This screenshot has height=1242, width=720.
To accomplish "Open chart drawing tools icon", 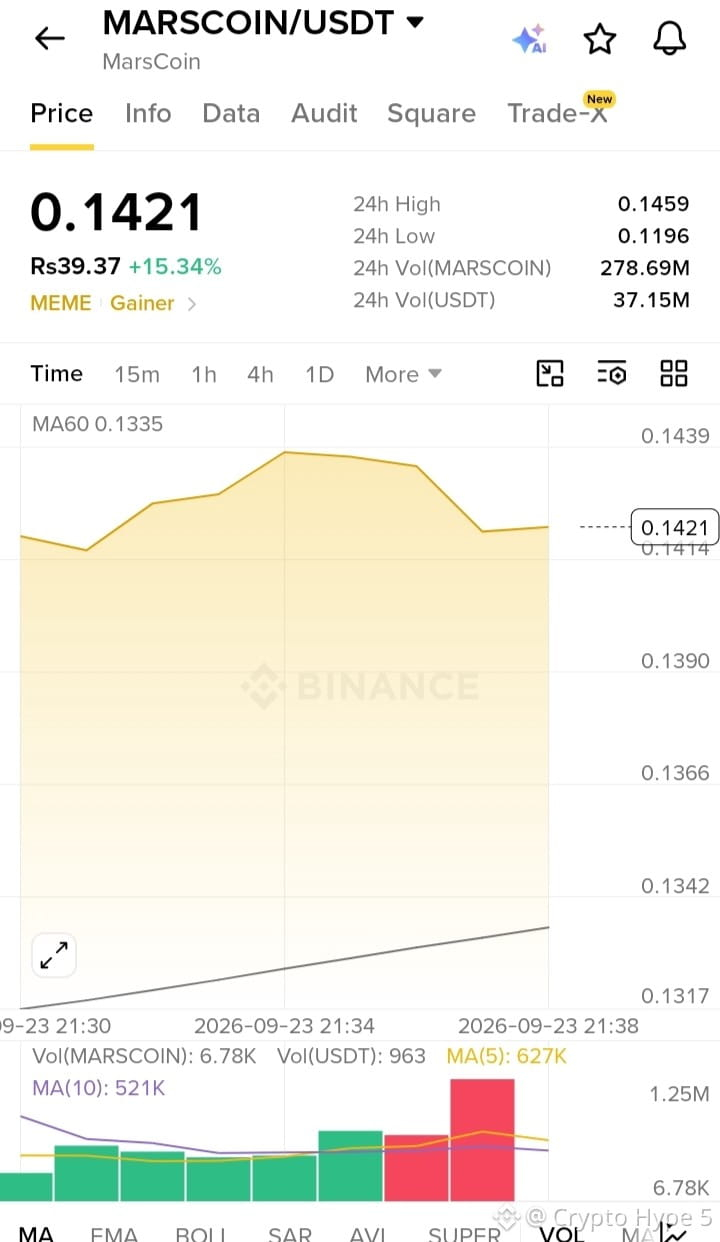I will coord(550,374).
